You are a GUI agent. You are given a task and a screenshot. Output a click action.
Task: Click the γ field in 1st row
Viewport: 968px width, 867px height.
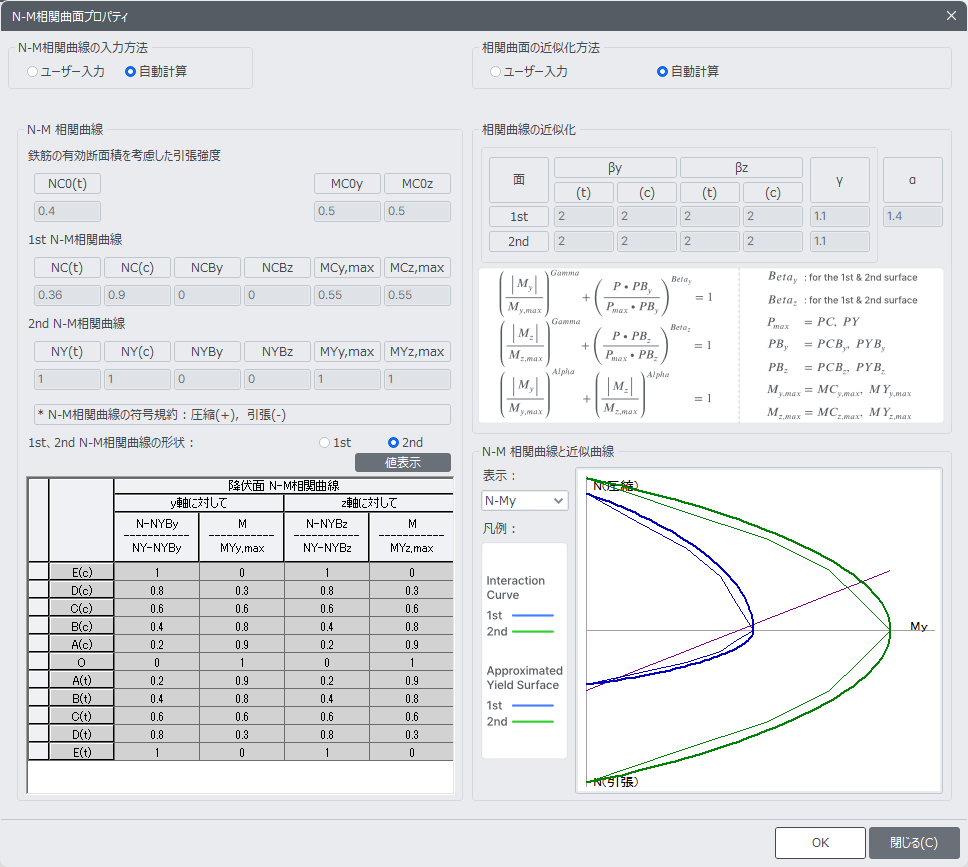pos(840,216)
